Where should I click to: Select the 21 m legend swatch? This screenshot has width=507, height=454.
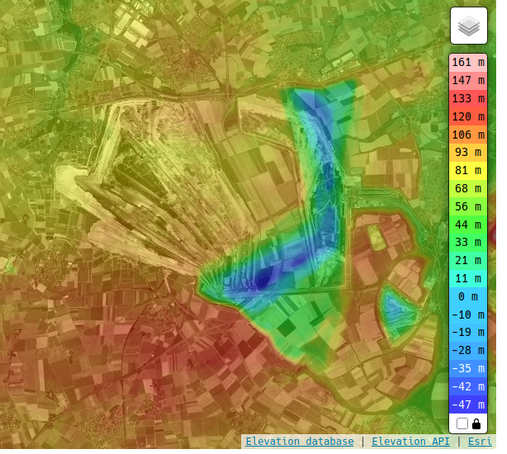(x=468, y=260)
